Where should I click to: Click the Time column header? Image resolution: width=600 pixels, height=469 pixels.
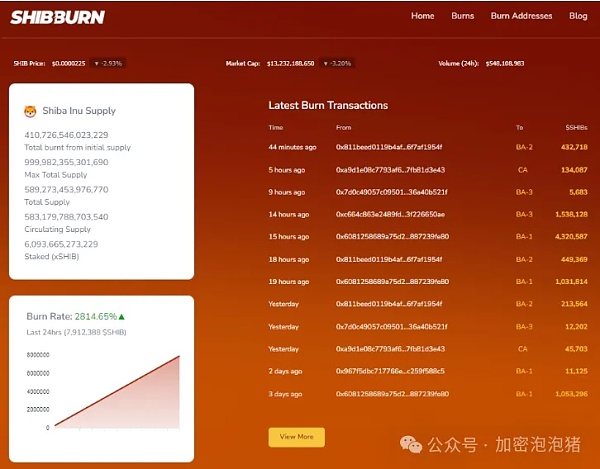coord(276,128)
